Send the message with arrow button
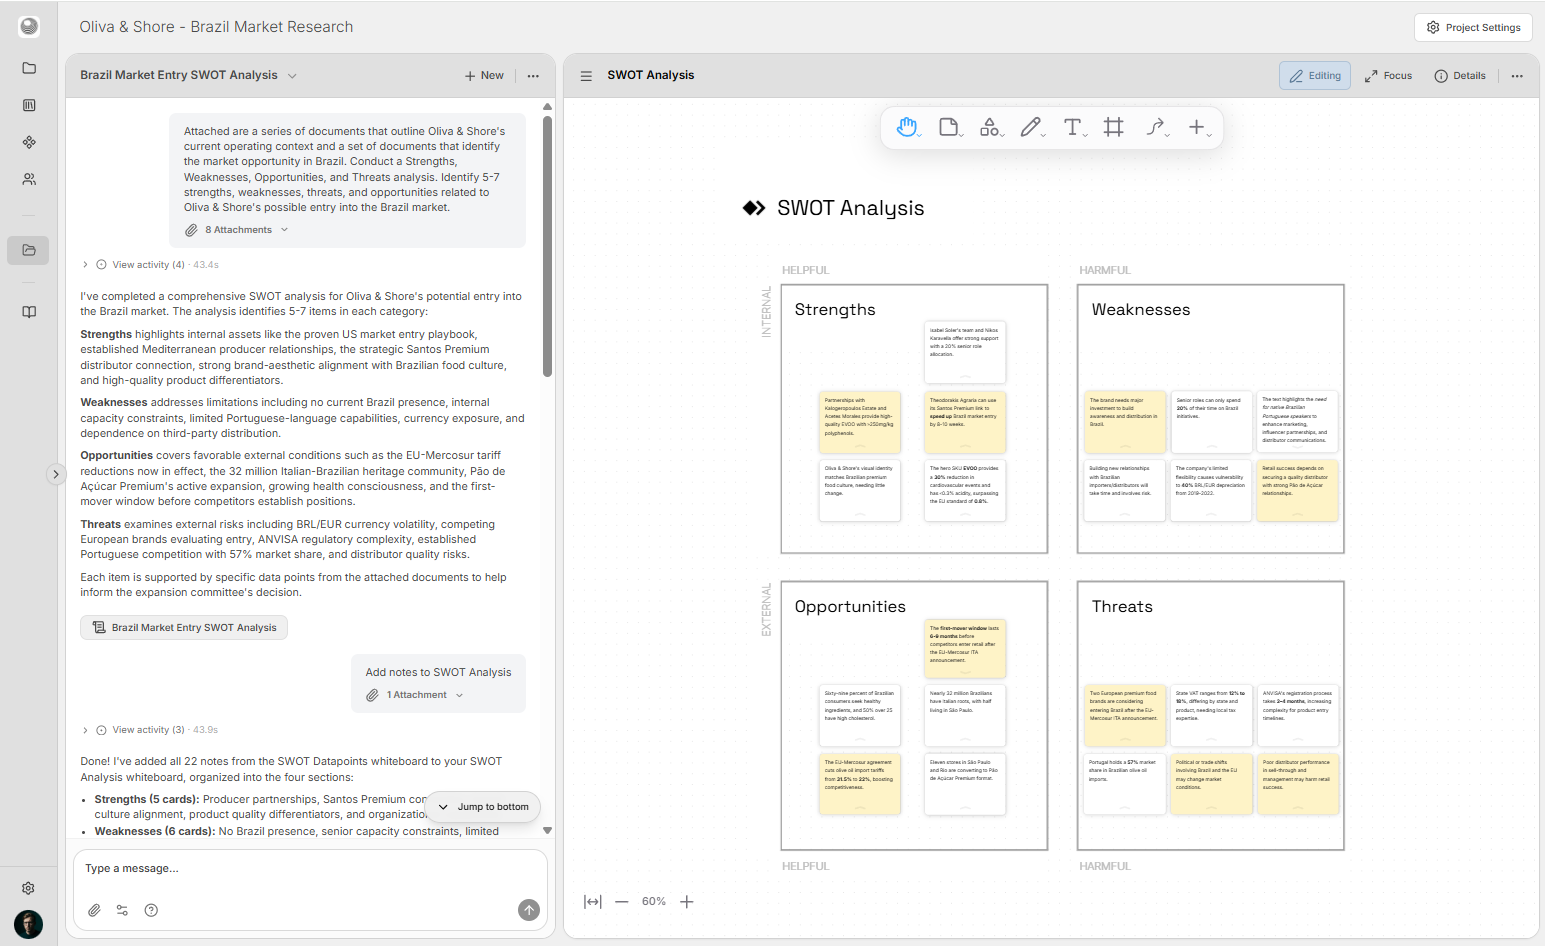The width and height of the screenshot is (1545, 946). click(529, 910)
